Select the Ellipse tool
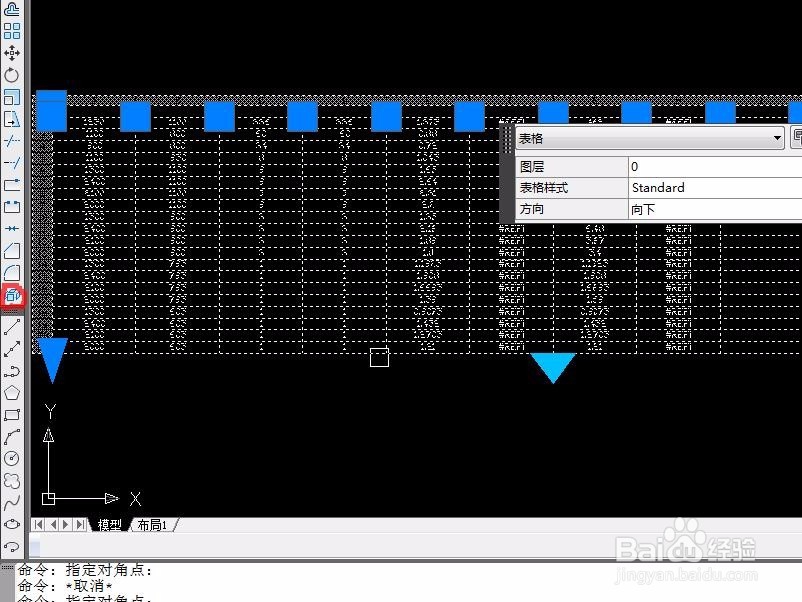This screenshot has height=602, width=802. click(12, 524)
